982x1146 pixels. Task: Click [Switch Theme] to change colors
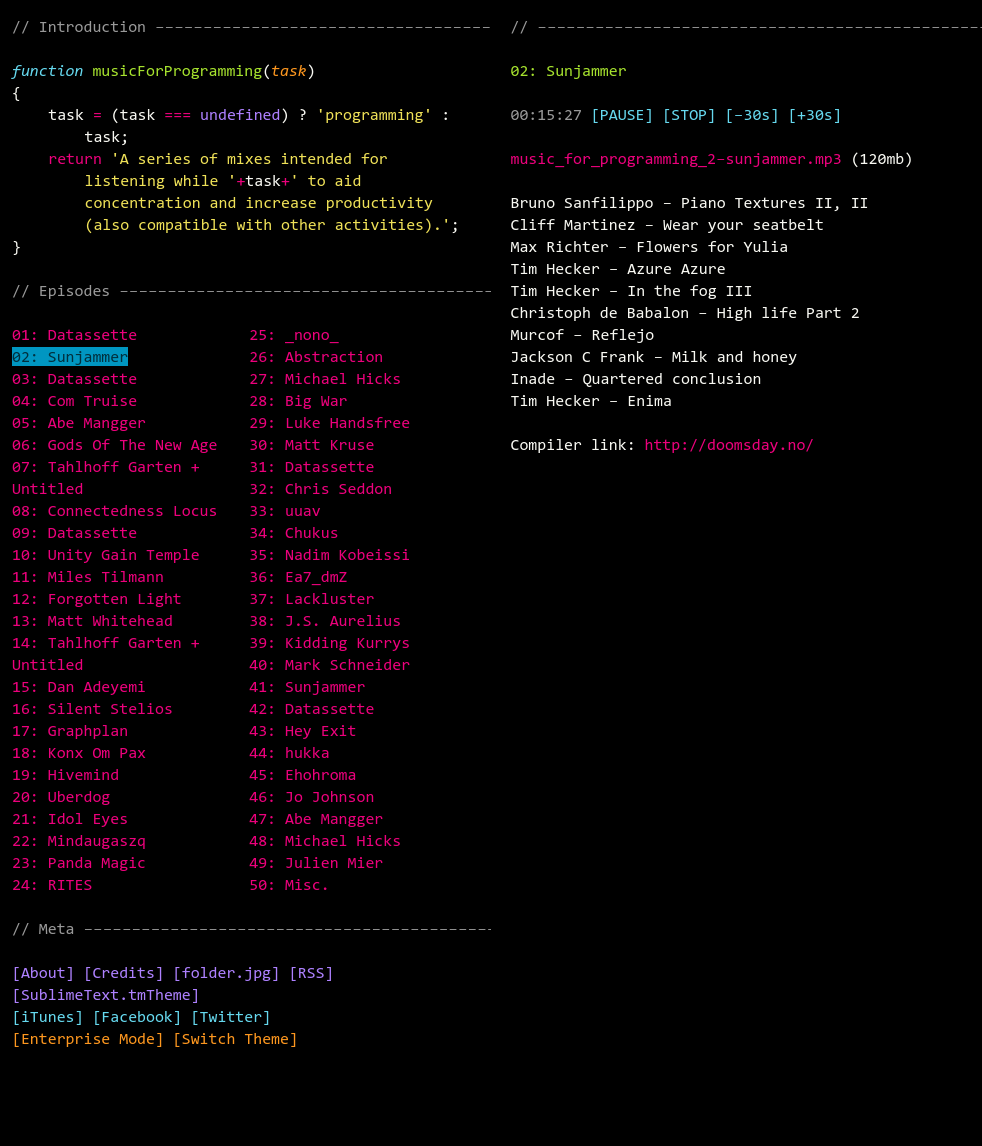pos(235,1039)
